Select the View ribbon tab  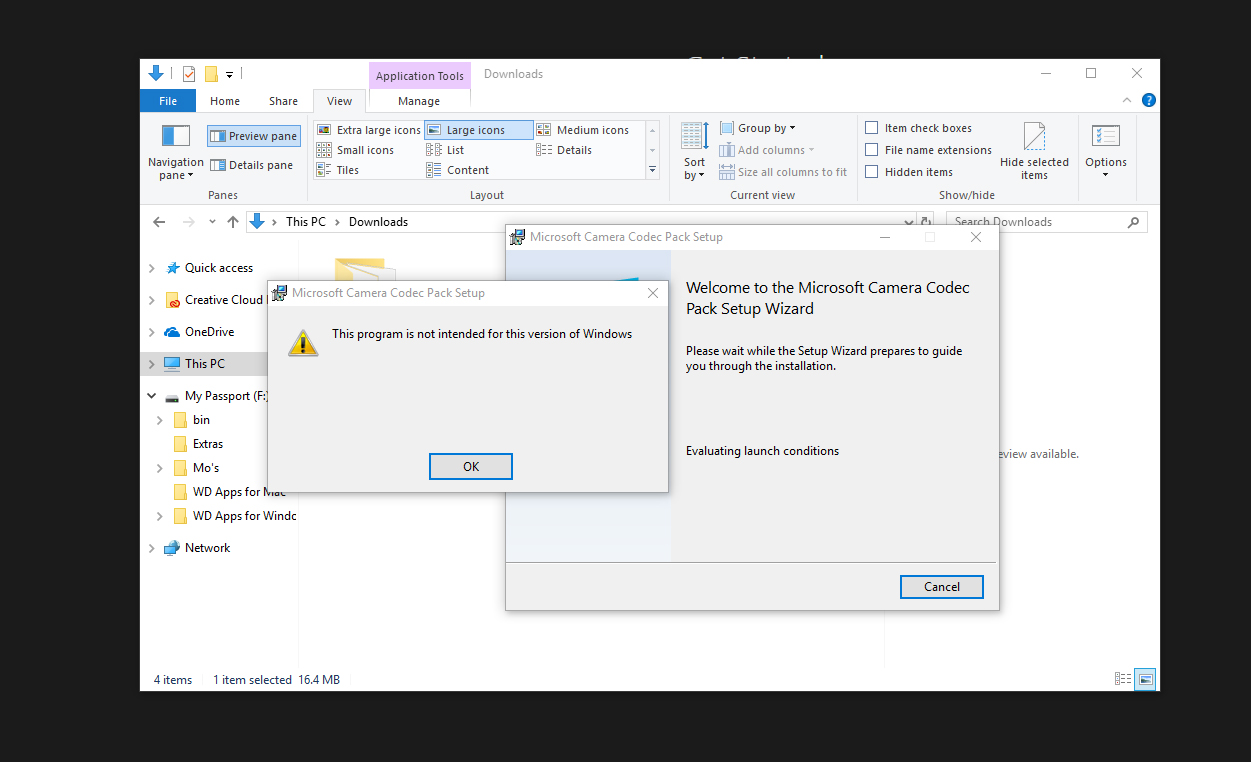click(x=340, y=101)
